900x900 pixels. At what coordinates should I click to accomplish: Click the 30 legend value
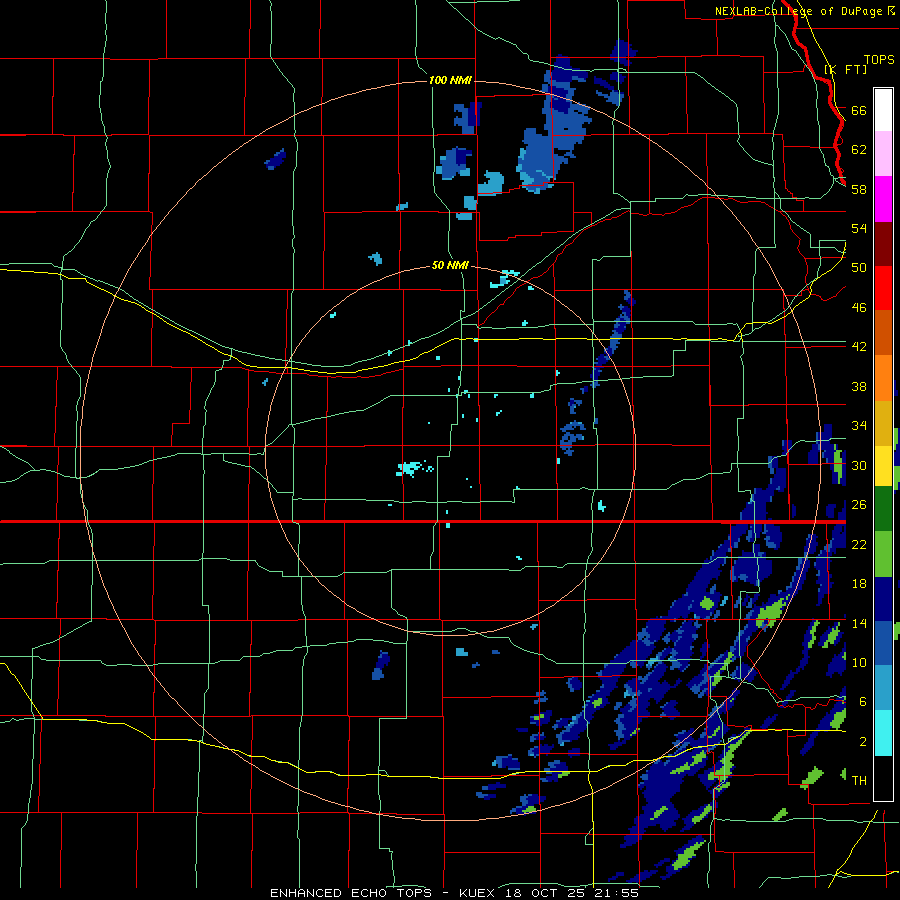coord(859,465)
